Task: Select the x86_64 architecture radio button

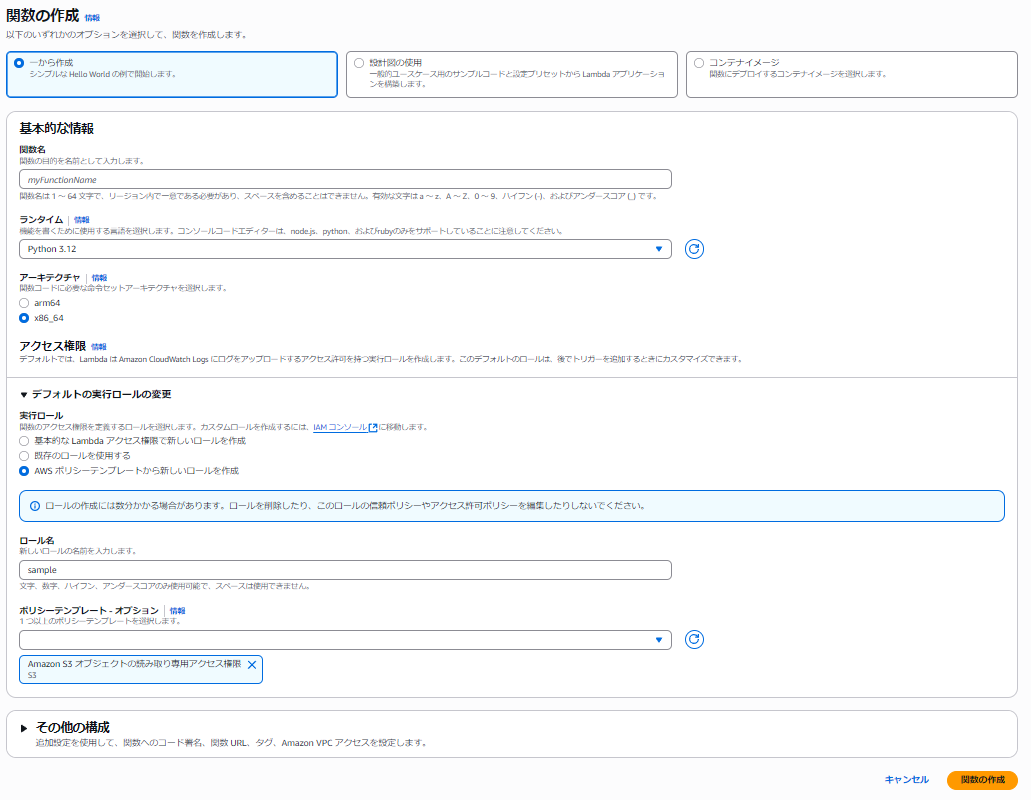Action: point(24,318)
